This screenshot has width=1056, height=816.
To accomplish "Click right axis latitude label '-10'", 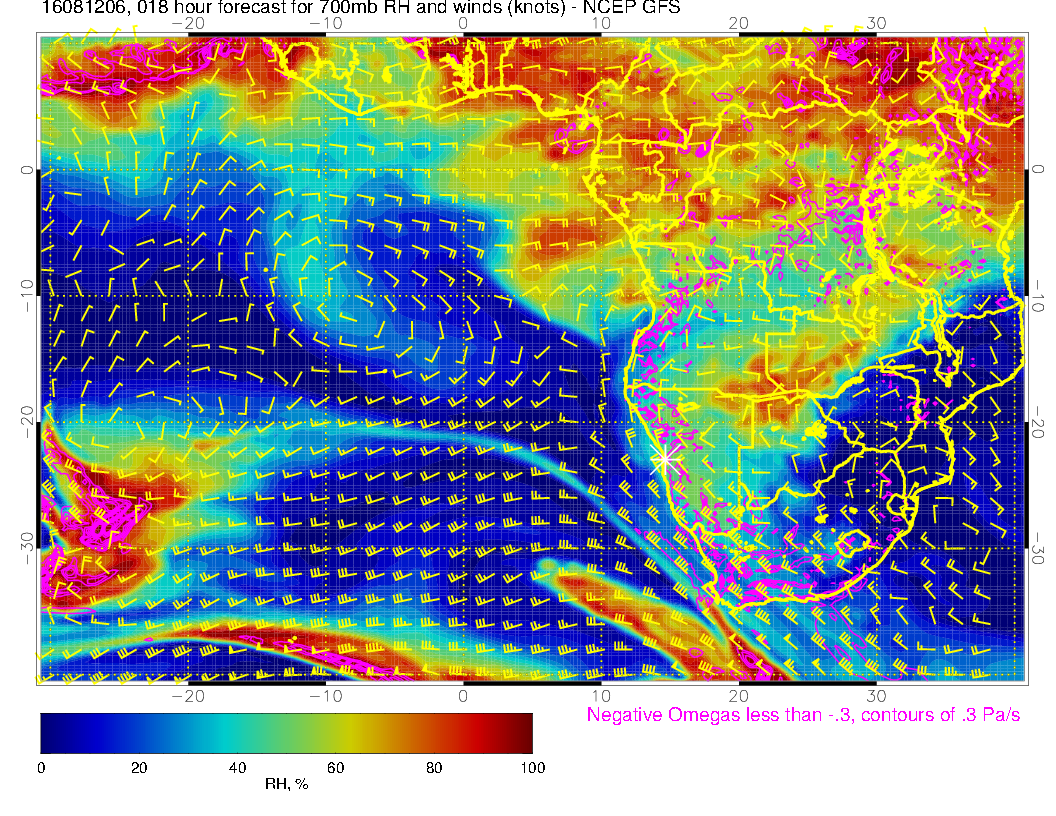I will tap(1038, 295).
